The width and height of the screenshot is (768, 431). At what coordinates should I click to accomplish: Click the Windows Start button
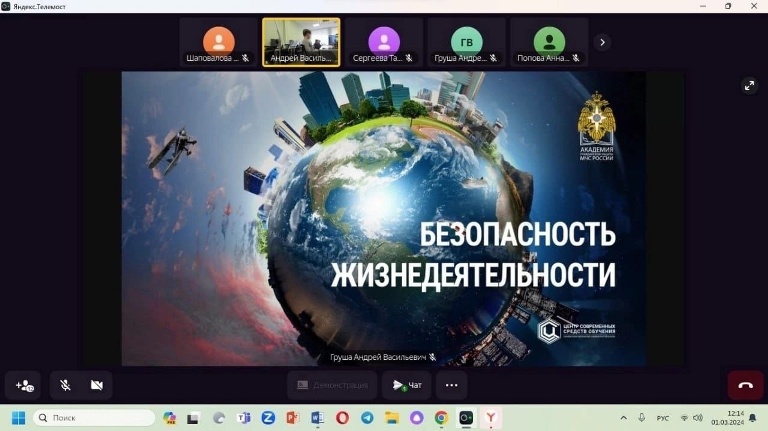pyautogui.click(x=18, y=417)
